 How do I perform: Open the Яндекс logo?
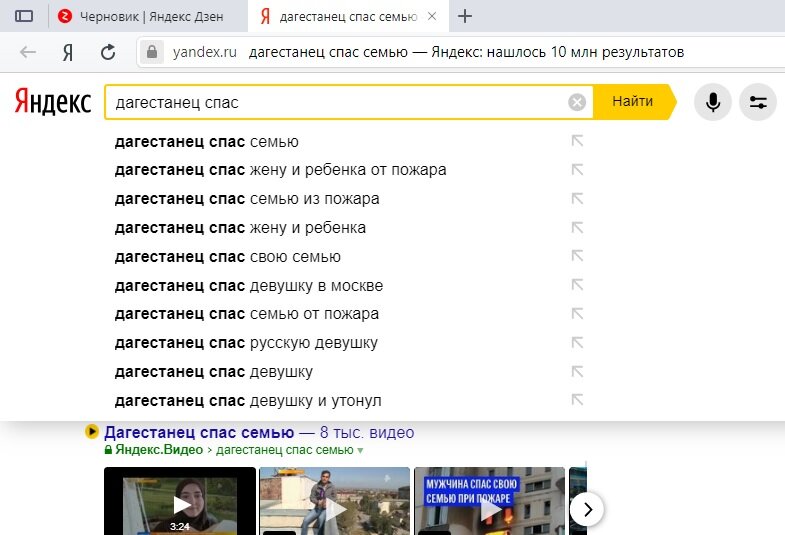click(x=53, y=102)
